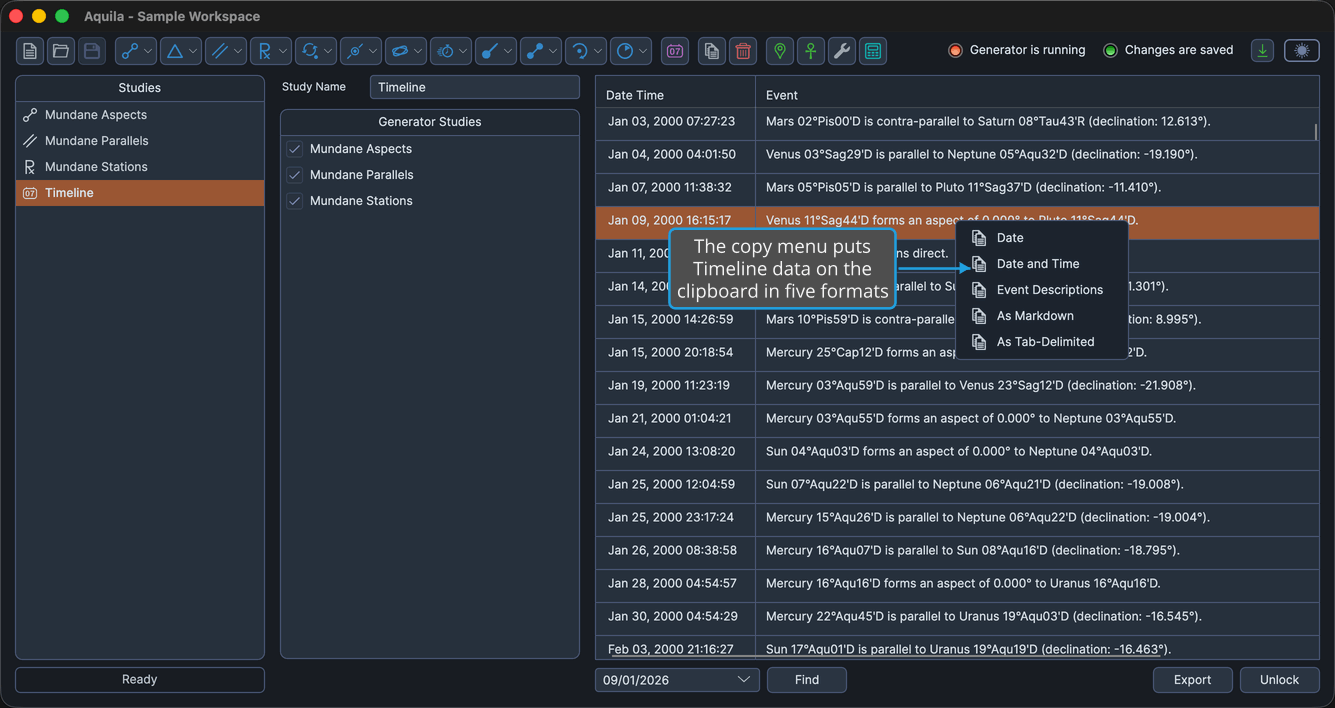Add an aspects study from toolbar
The width and height of the screenshot is (1335, 708).
[129, 51]
